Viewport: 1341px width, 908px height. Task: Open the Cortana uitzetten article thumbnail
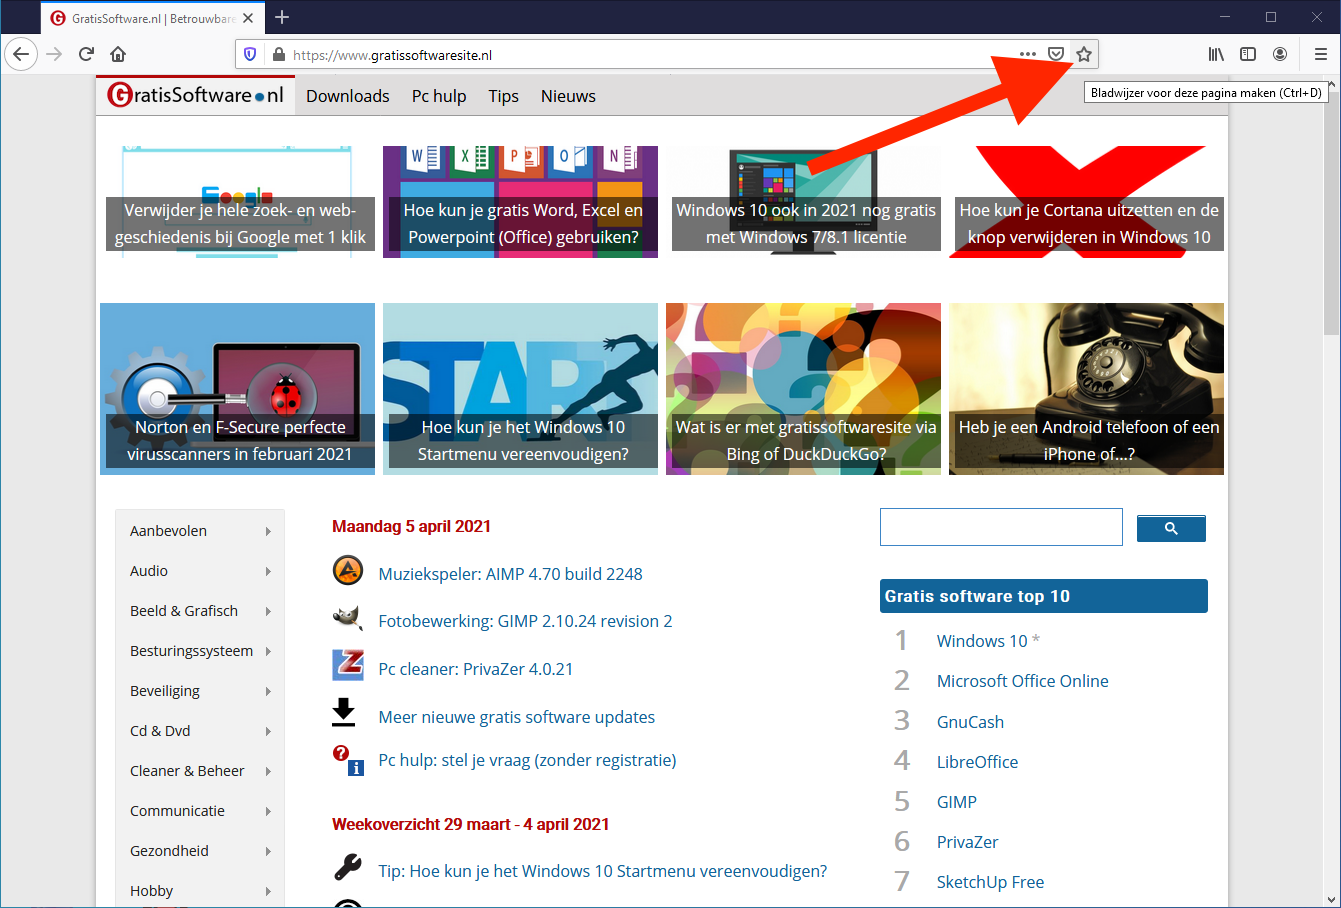(1088, 202)
